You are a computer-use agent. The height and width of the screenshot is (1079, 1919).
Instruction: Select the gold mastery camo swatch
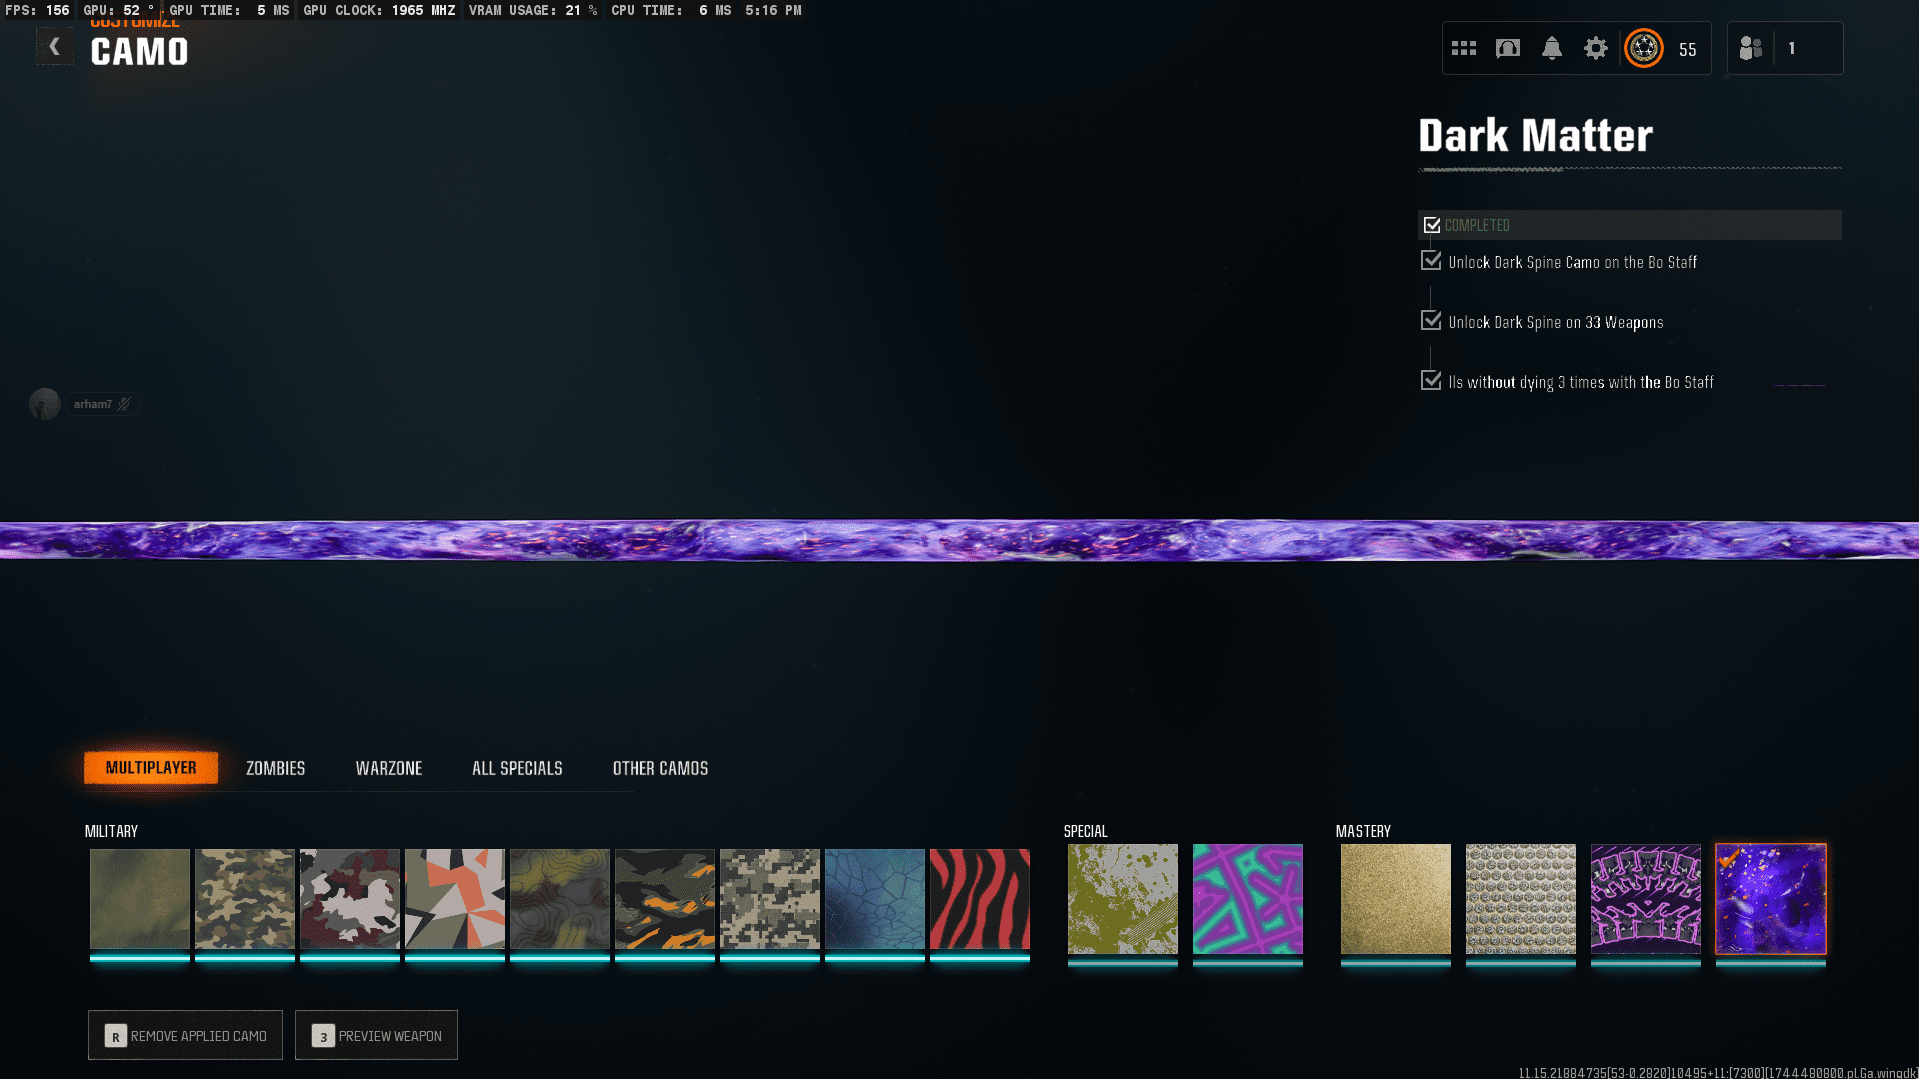click(x=1395, y=898)
